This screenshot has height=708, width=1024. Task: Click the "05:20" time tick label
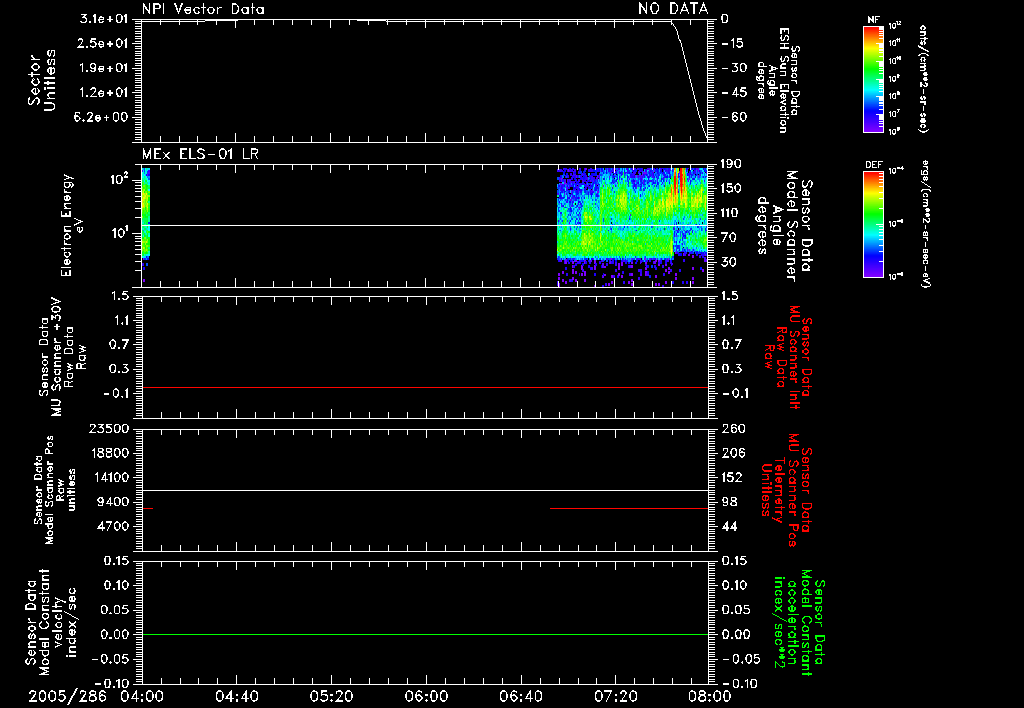(x=331, y=696)
